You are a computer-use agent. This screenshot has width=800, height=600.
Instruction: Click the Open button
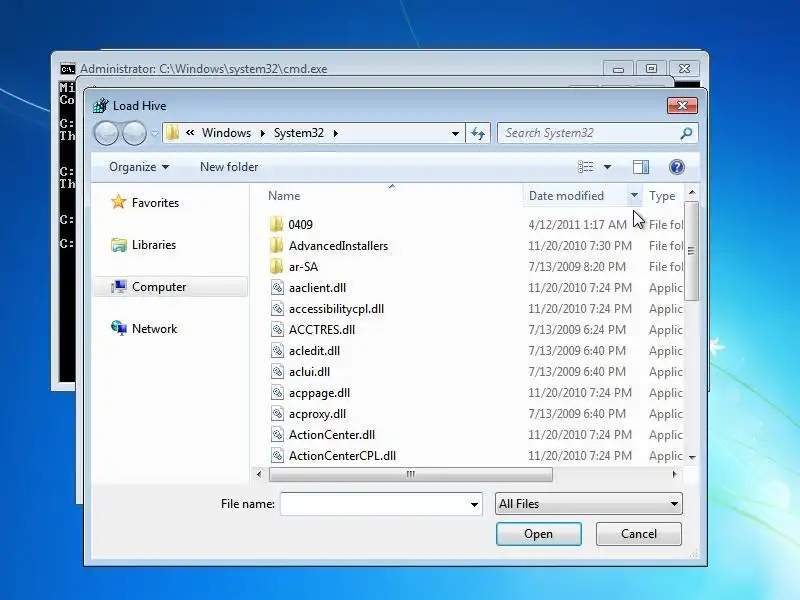539,534
